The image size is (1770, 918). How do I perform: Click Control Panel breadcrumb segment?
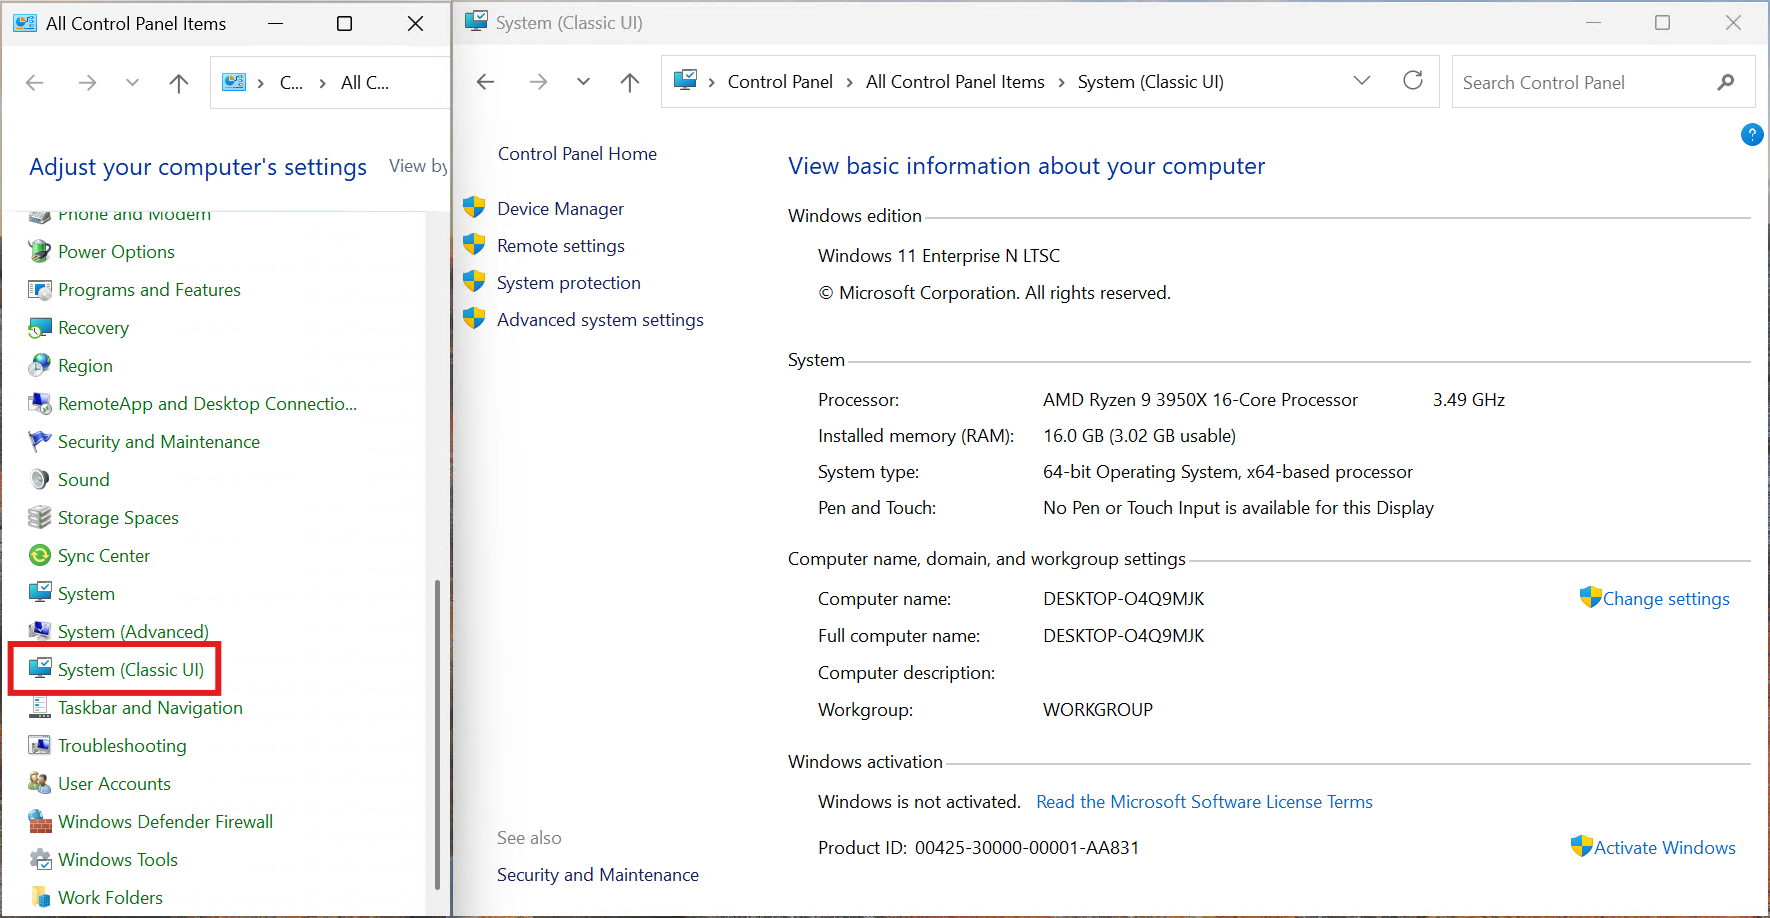click(x=780, y=82)
